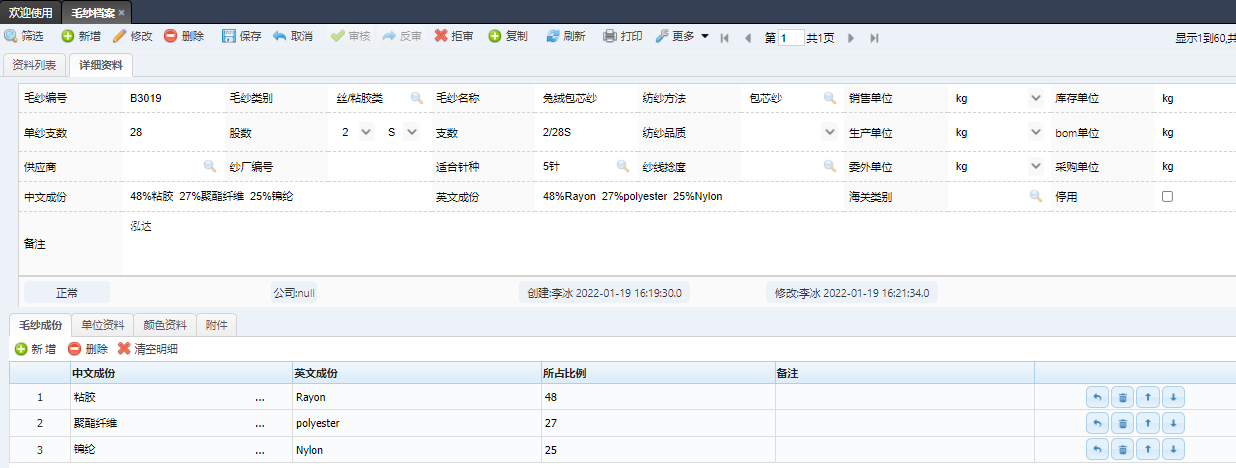This screenshot has height=468, width=1236.
Task: Click 新增 in the 毛纱成份 detail toolbar
Action: tap(35, 349)
